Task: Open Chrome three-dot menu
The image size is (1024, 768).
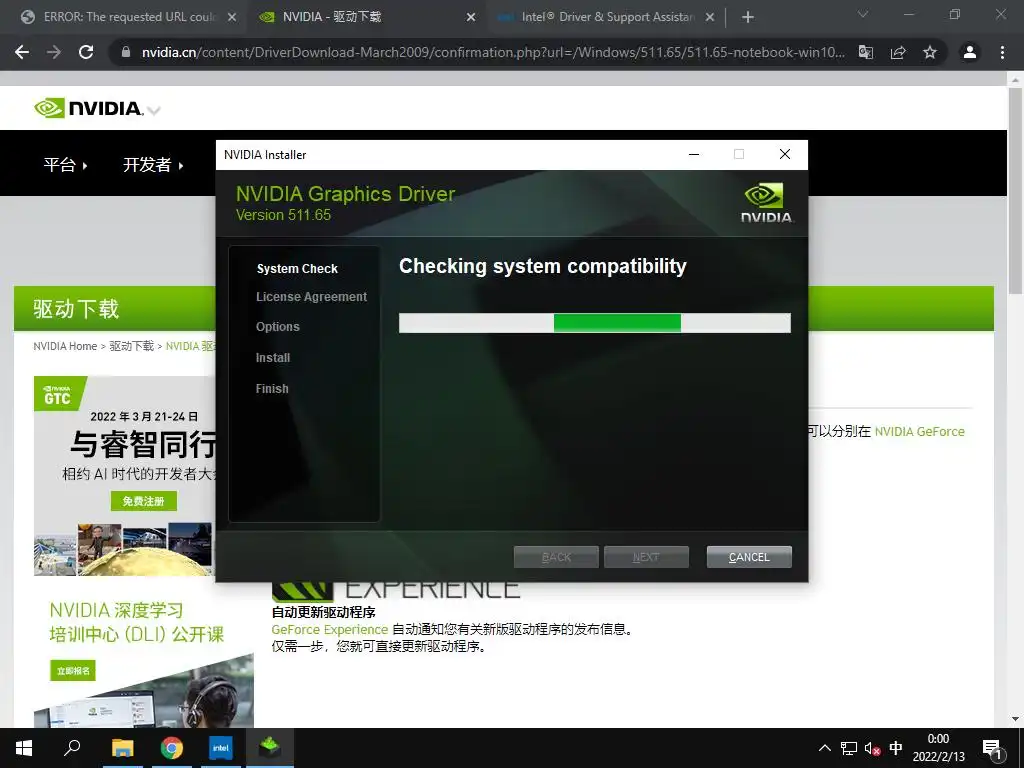Action: [x=1002, y=52]
